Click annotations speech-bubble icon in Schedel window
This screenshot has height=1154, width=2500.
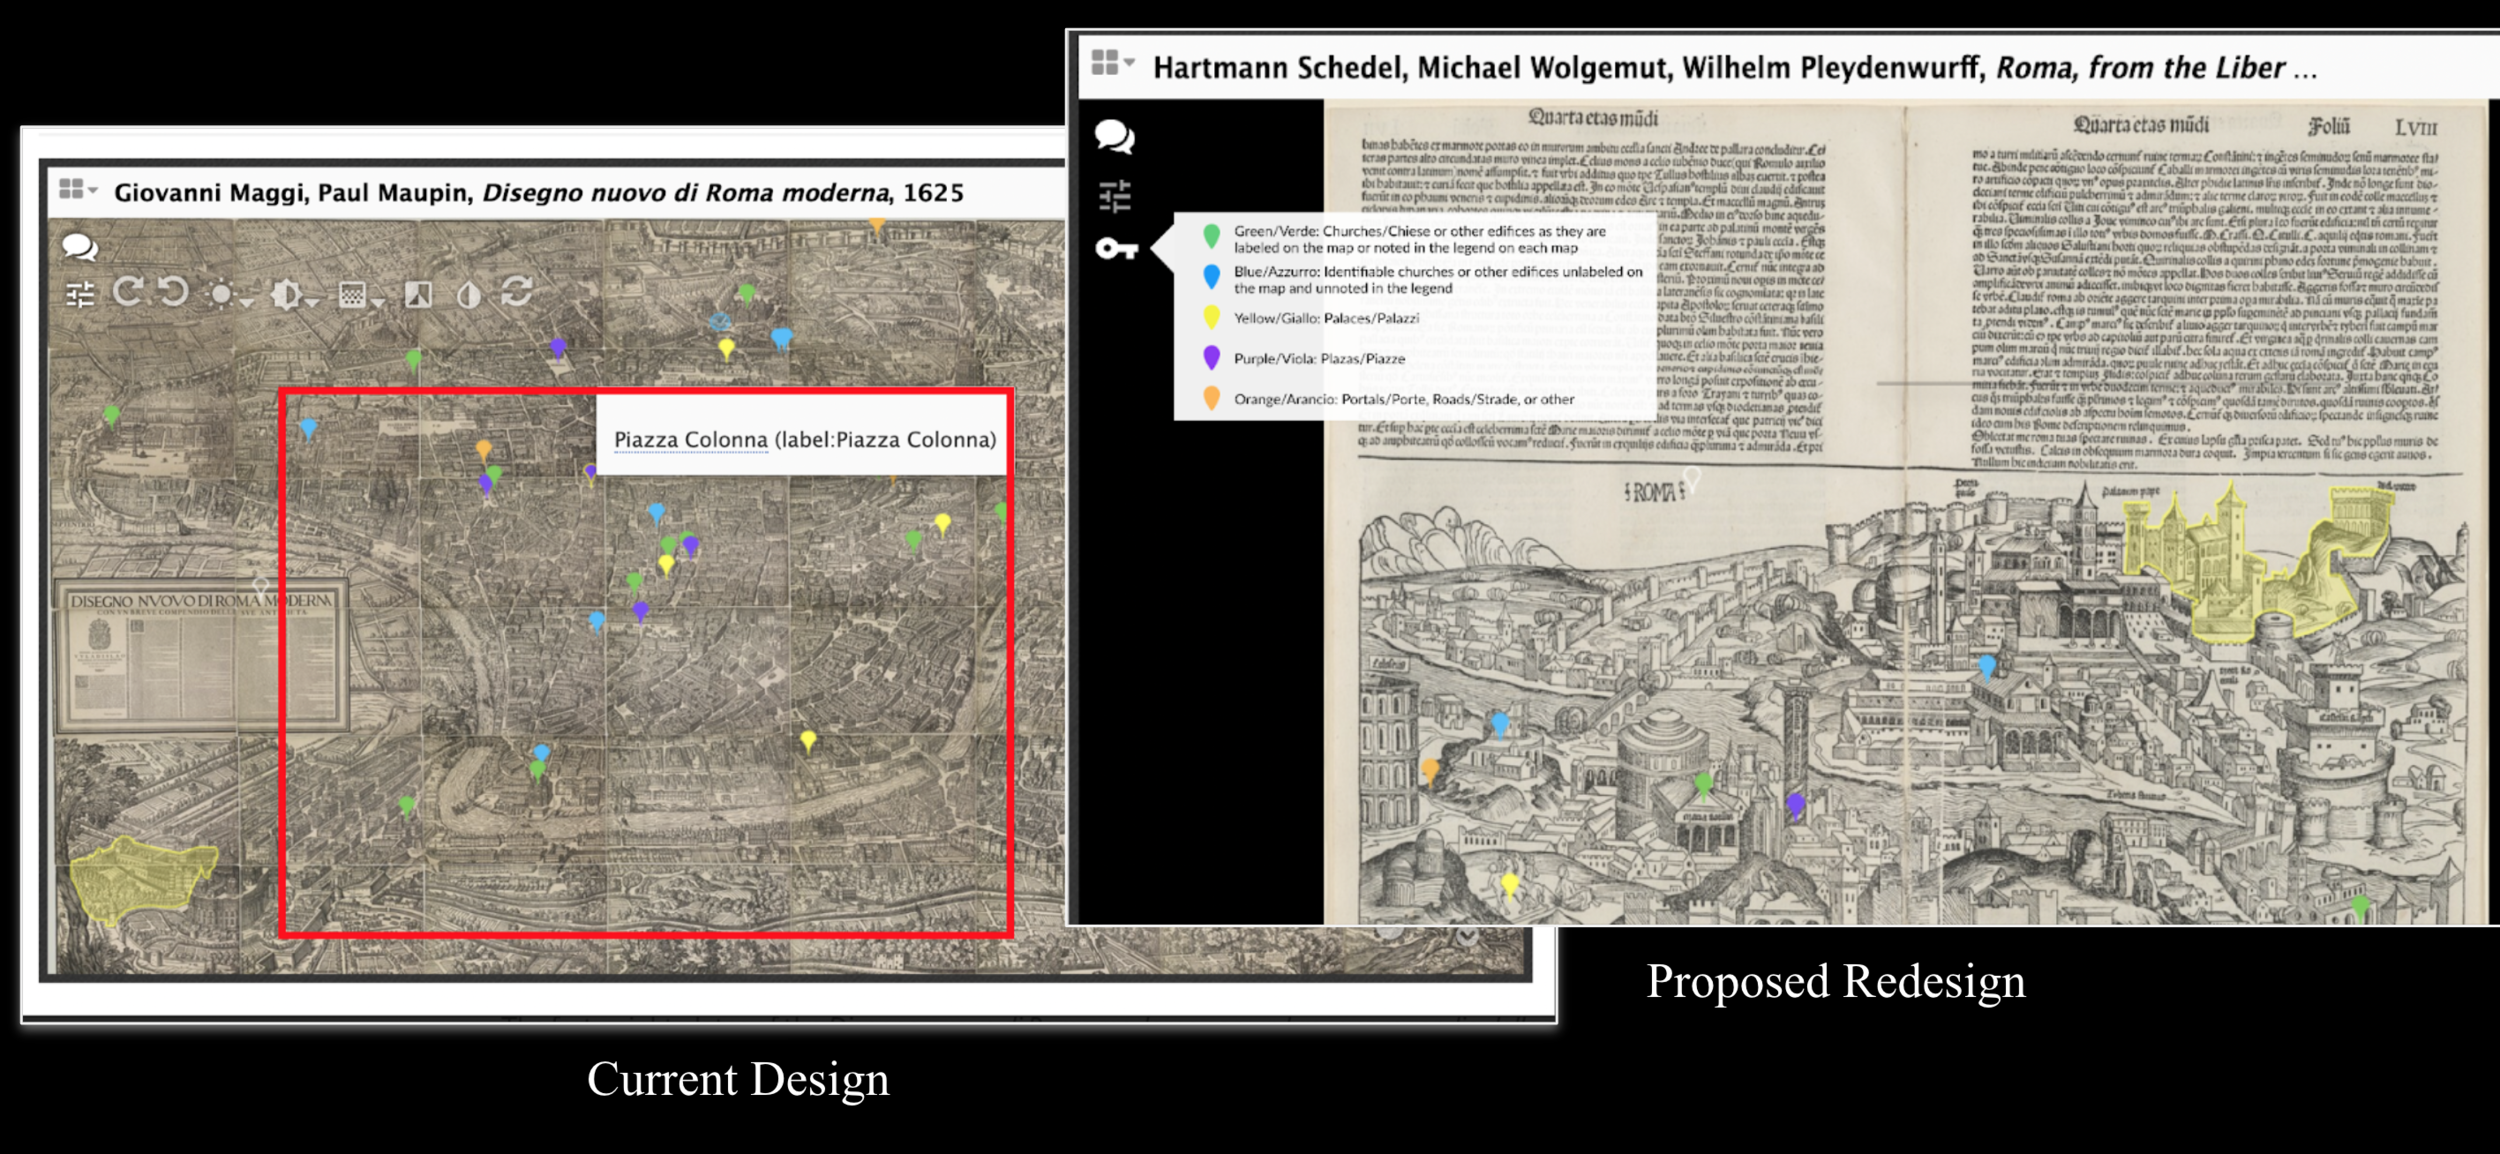tap(1114, 137)
